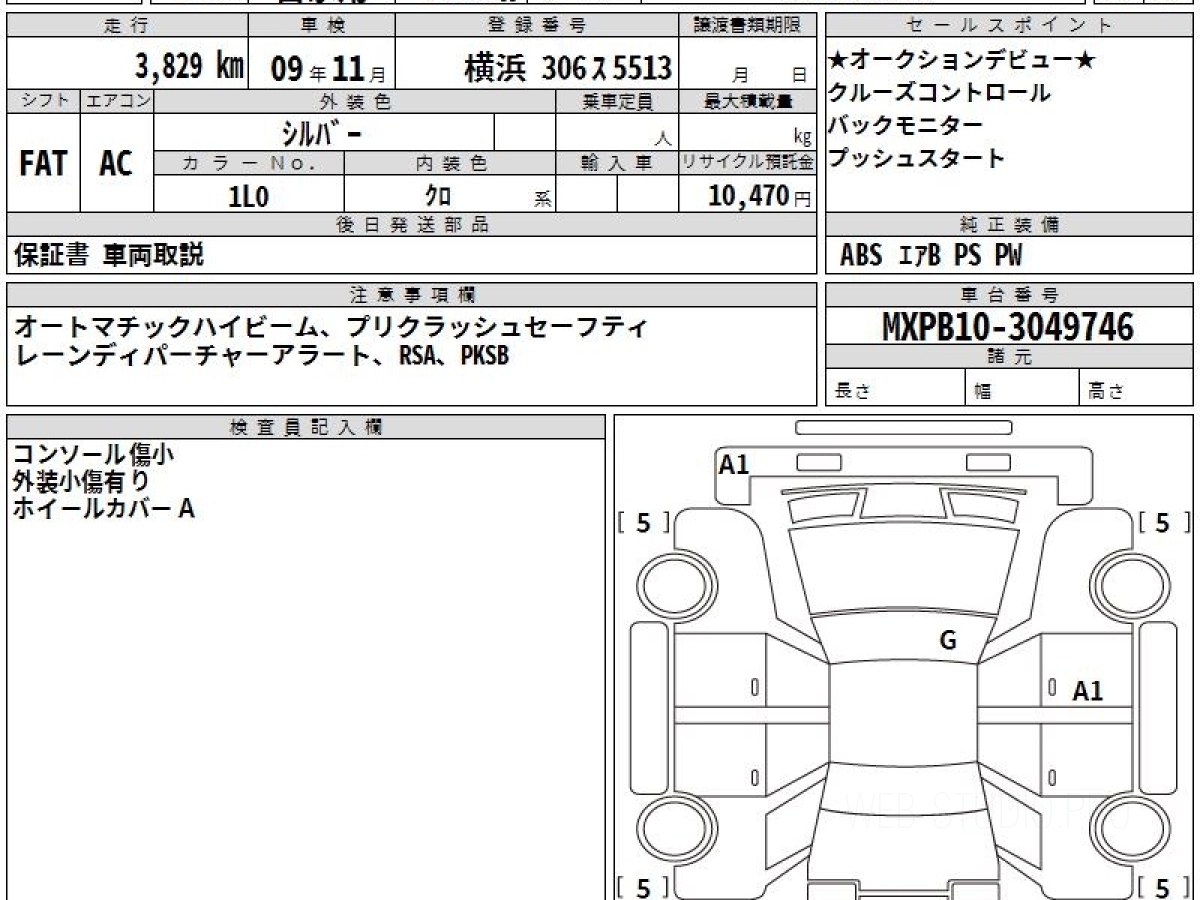
Task: Select the AC air conditioner value
Action: (116, 163)
